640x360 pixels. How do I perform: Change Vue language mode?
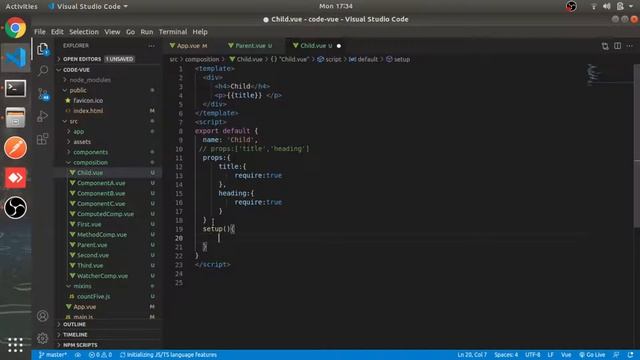pos(566,355)
